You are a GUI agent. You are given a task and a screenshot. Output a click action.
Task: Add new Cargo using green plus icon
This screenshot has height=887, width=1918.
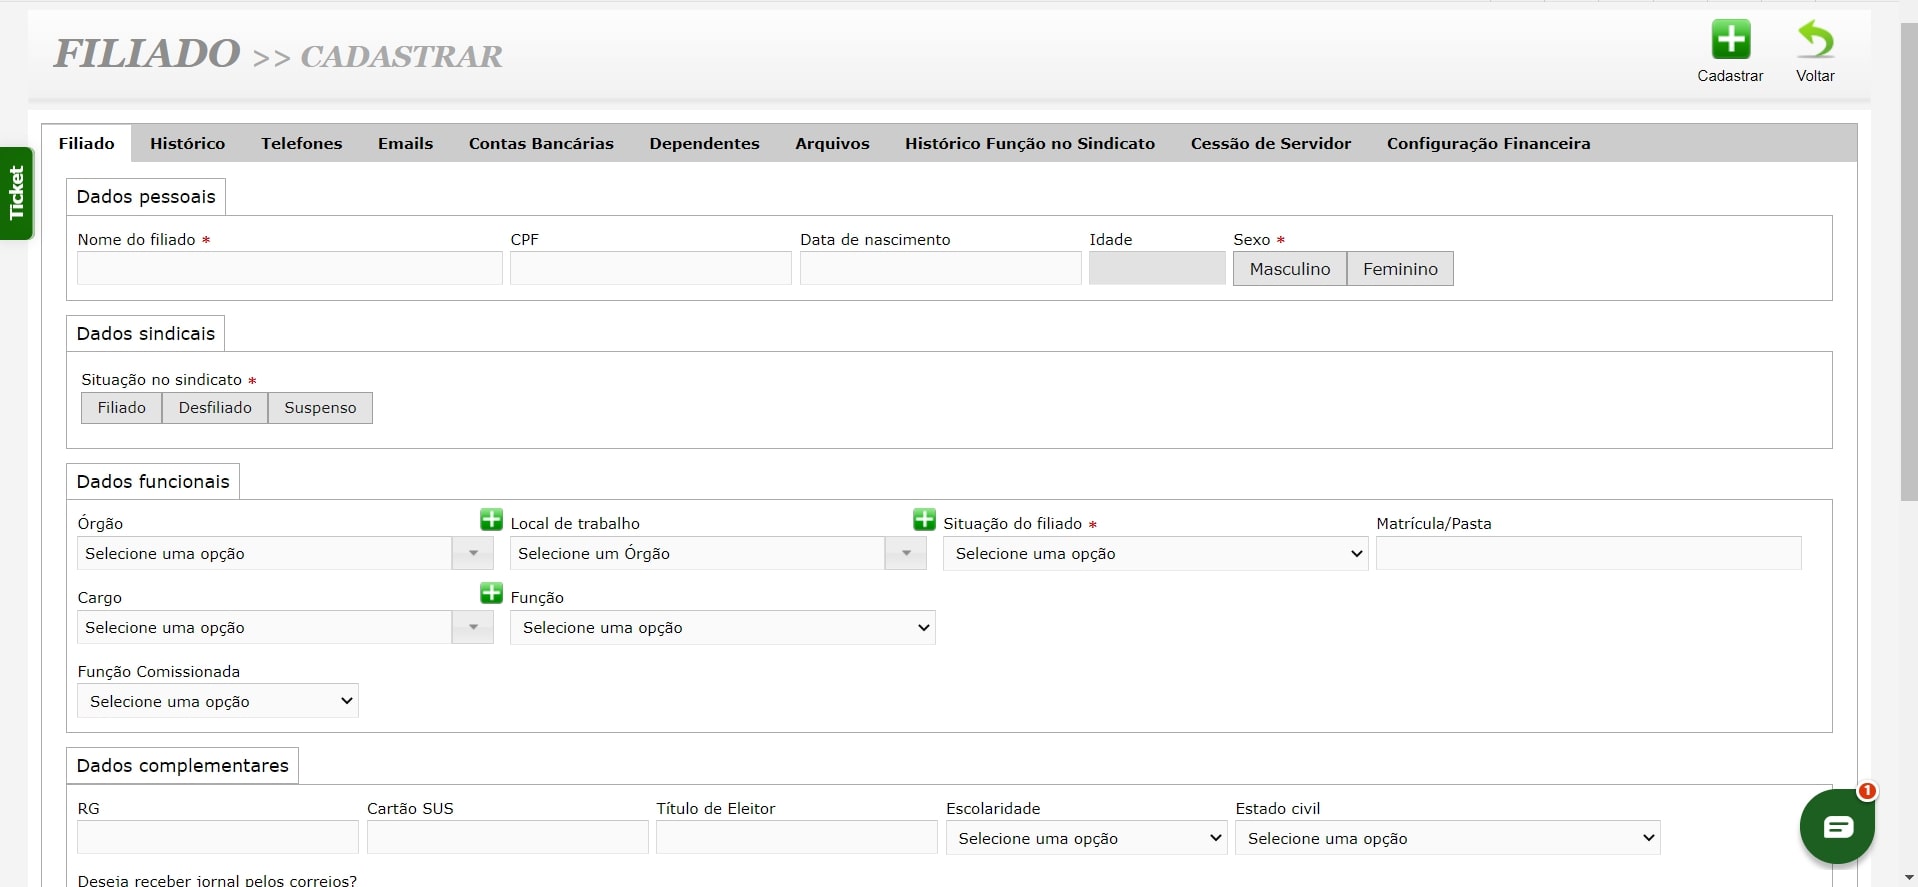pos(491,594)
